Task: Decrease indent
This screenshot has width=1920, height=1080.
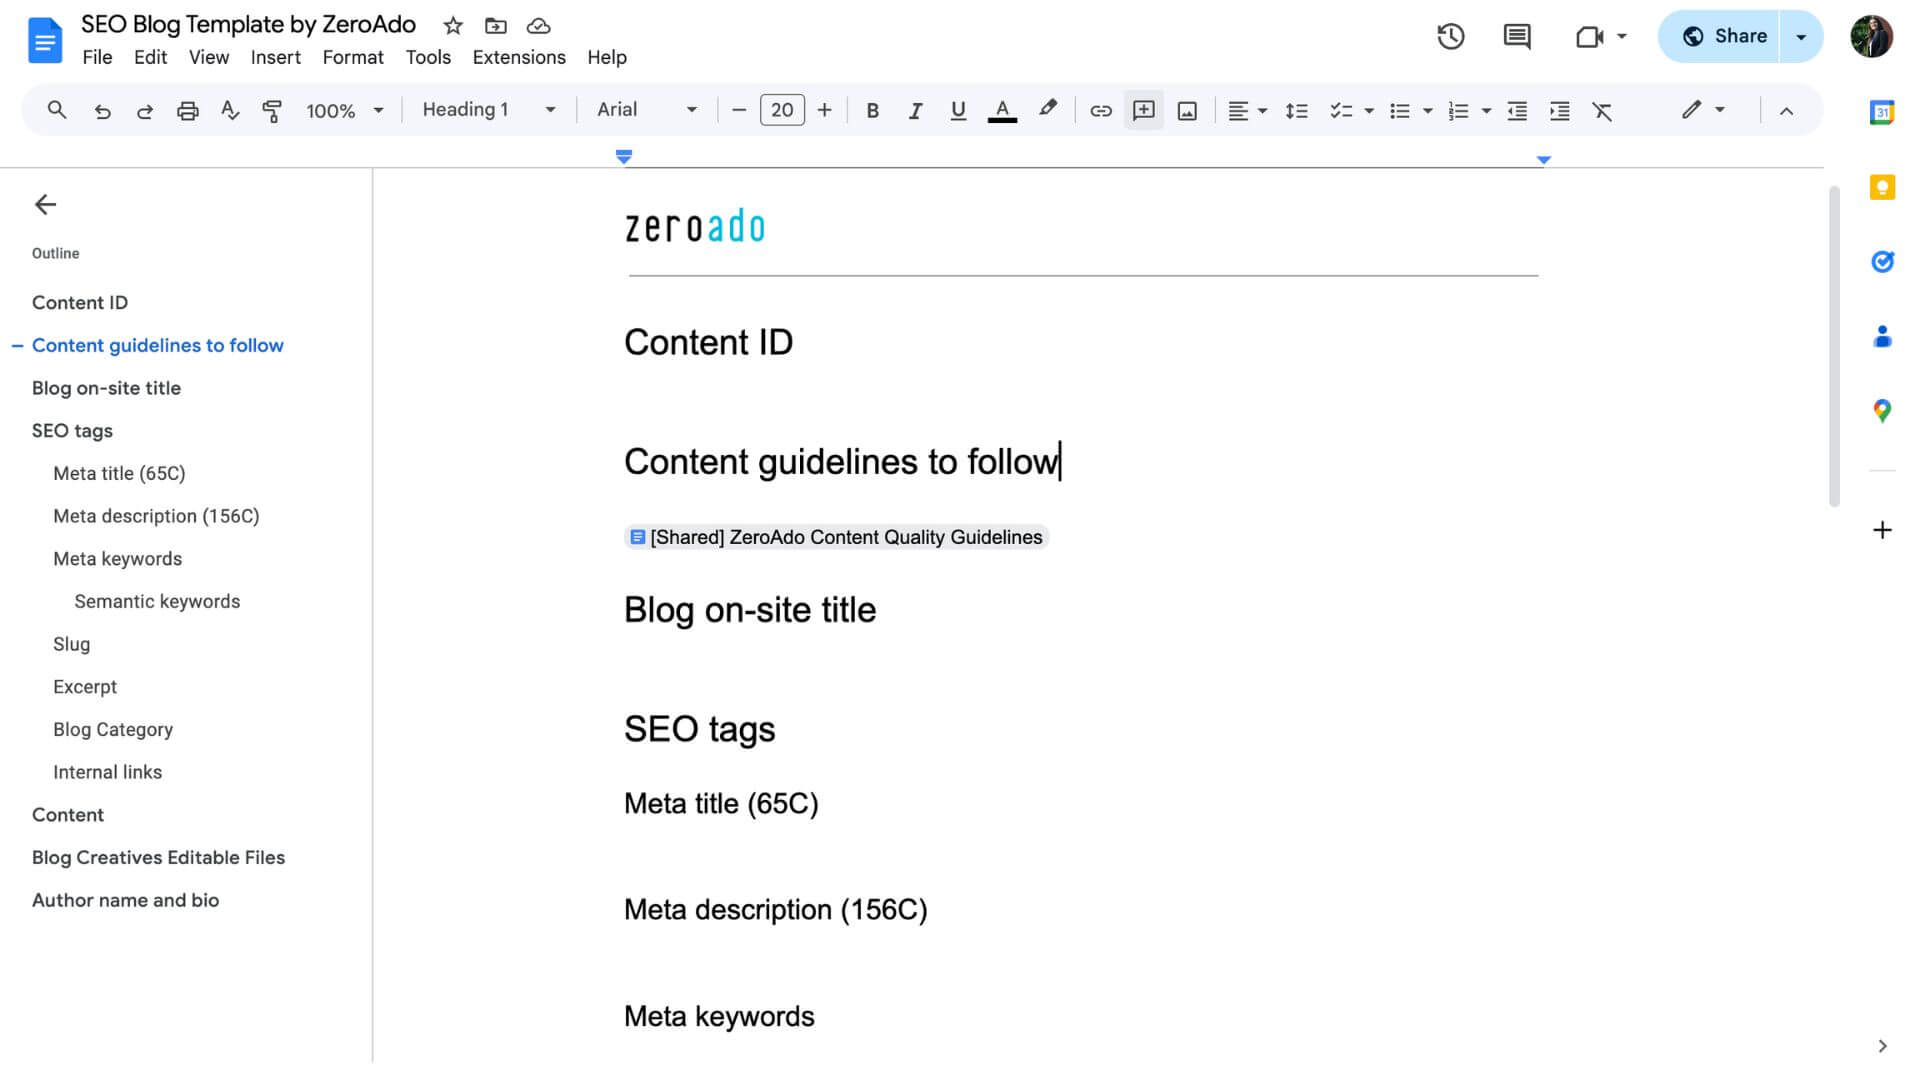Action: coord(1517,110)
